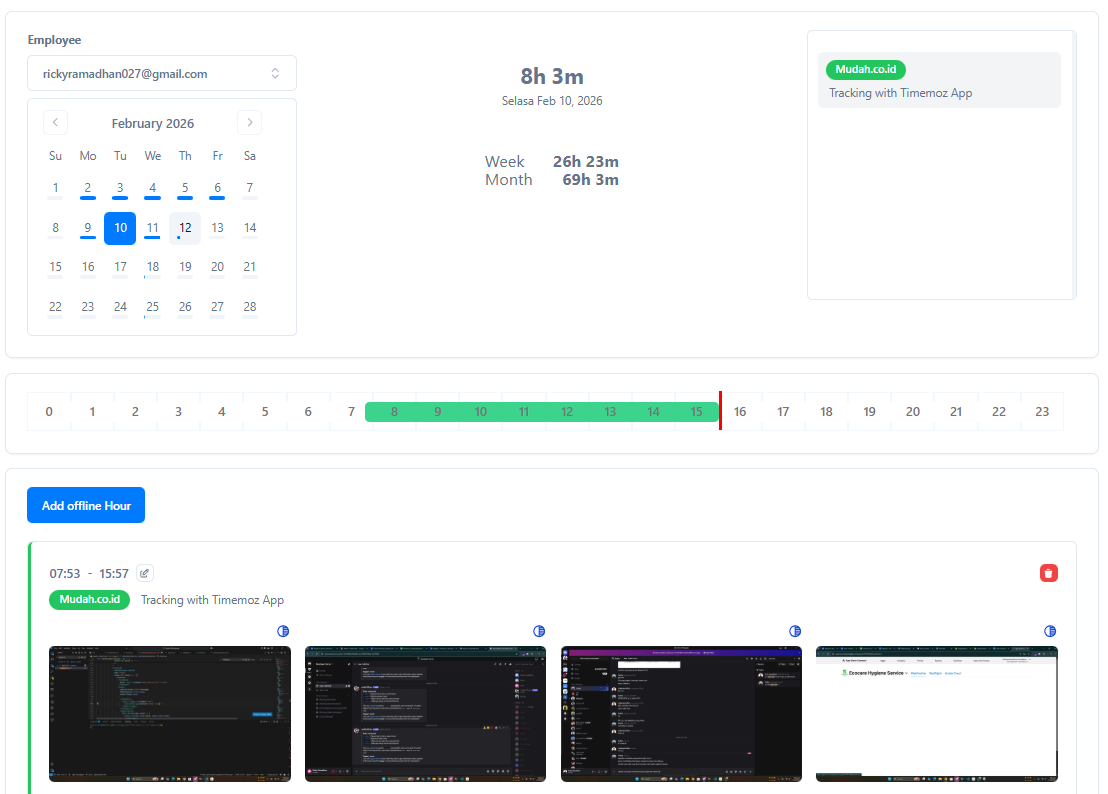Open the Ecocare Hygiene Service screenshot thumbnail
Image resolution: width=1108 pixels, height=794 pixels.
tap(937, 713)
